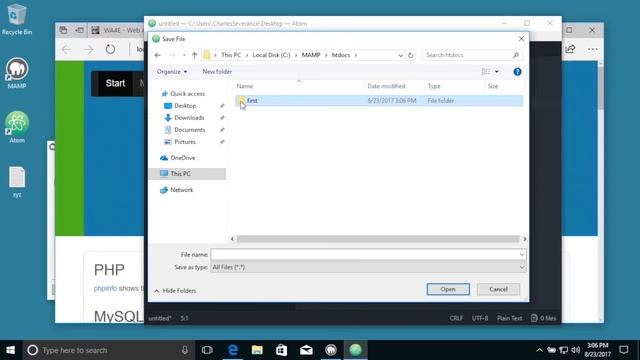
Task: Click the File name input field
Action: coord(364,254)
